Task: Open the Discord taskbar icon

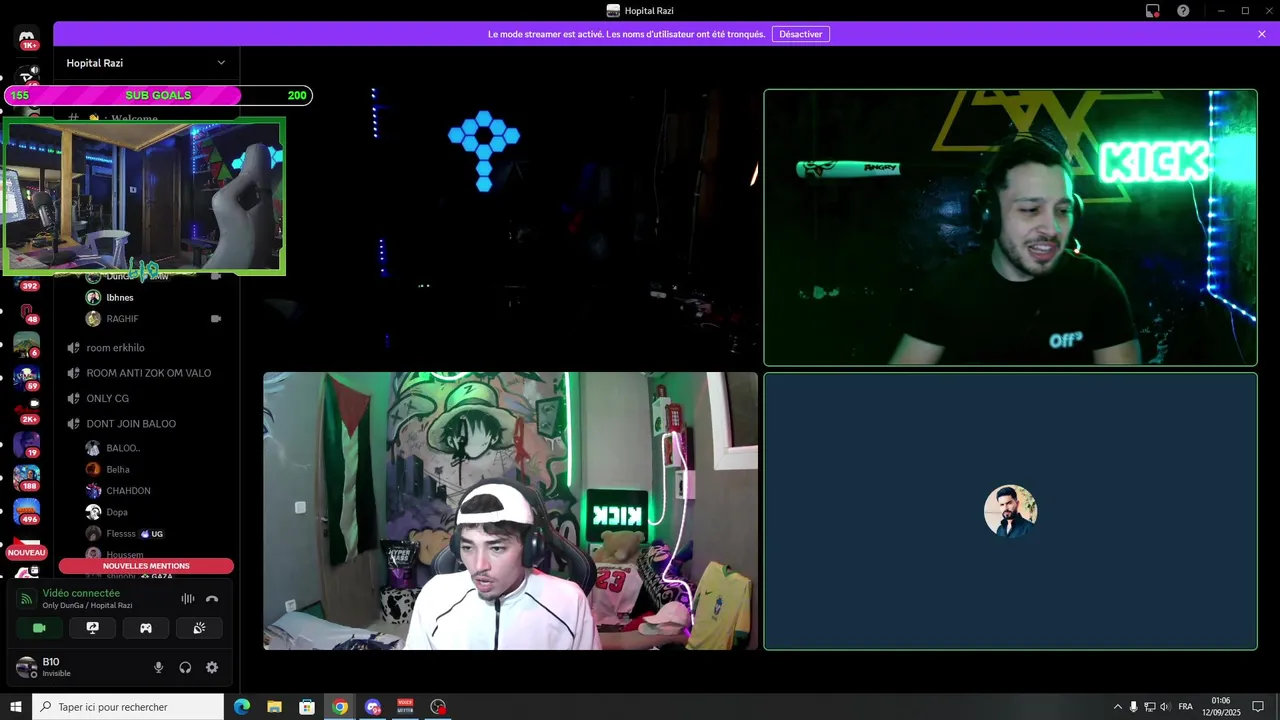Action: pos(373,707)
